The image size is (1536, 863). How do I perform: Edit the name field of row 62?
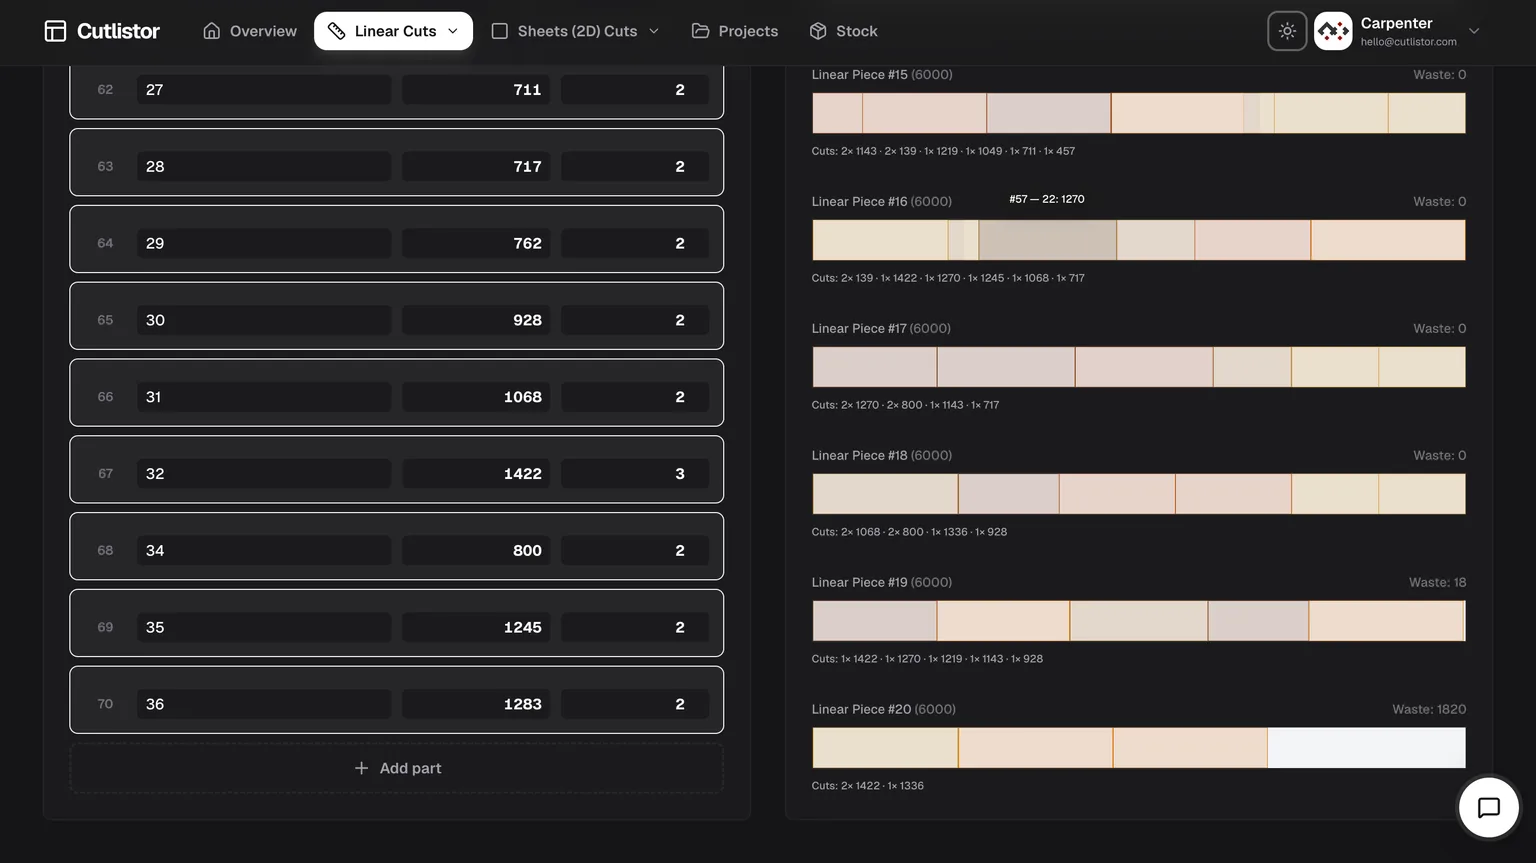(264, 90)
